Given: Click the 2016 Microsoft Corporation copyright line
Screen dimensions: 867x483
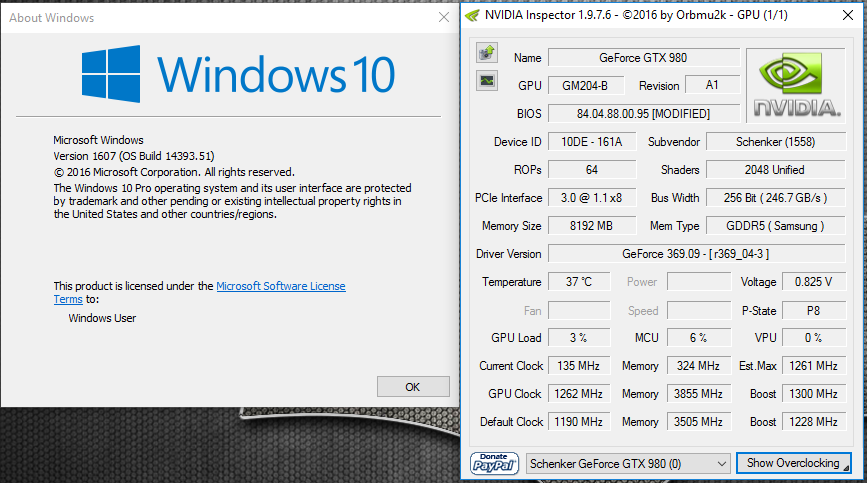Looking at the screenshot, I should [174, 172].
